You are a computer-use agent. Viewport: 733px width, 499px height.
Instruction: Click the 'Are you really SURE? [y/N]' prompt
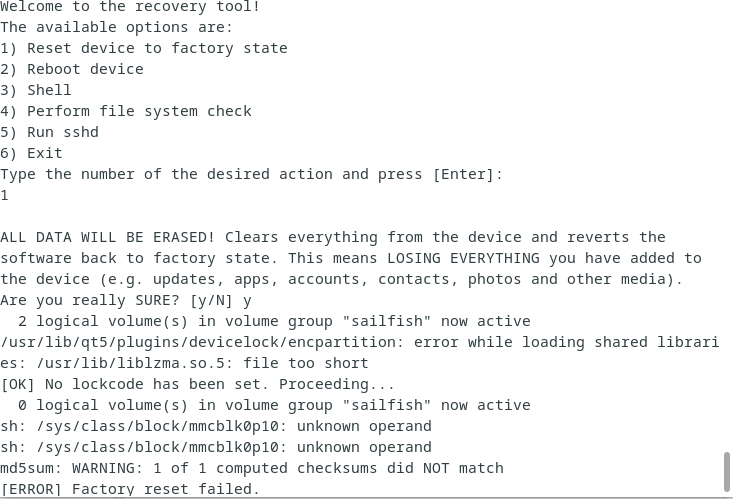tap(116, 300)
